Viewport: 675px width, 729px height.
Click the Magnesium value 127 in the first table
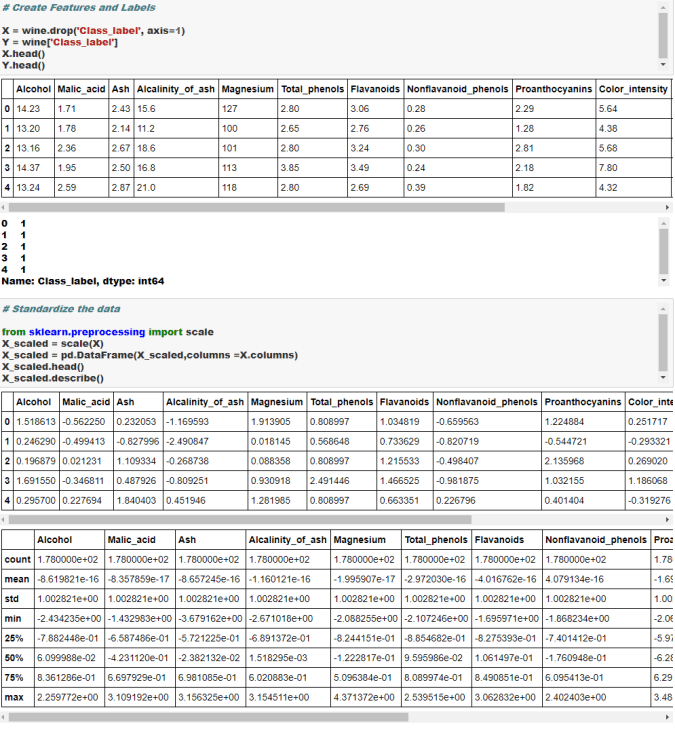[230, 108]
